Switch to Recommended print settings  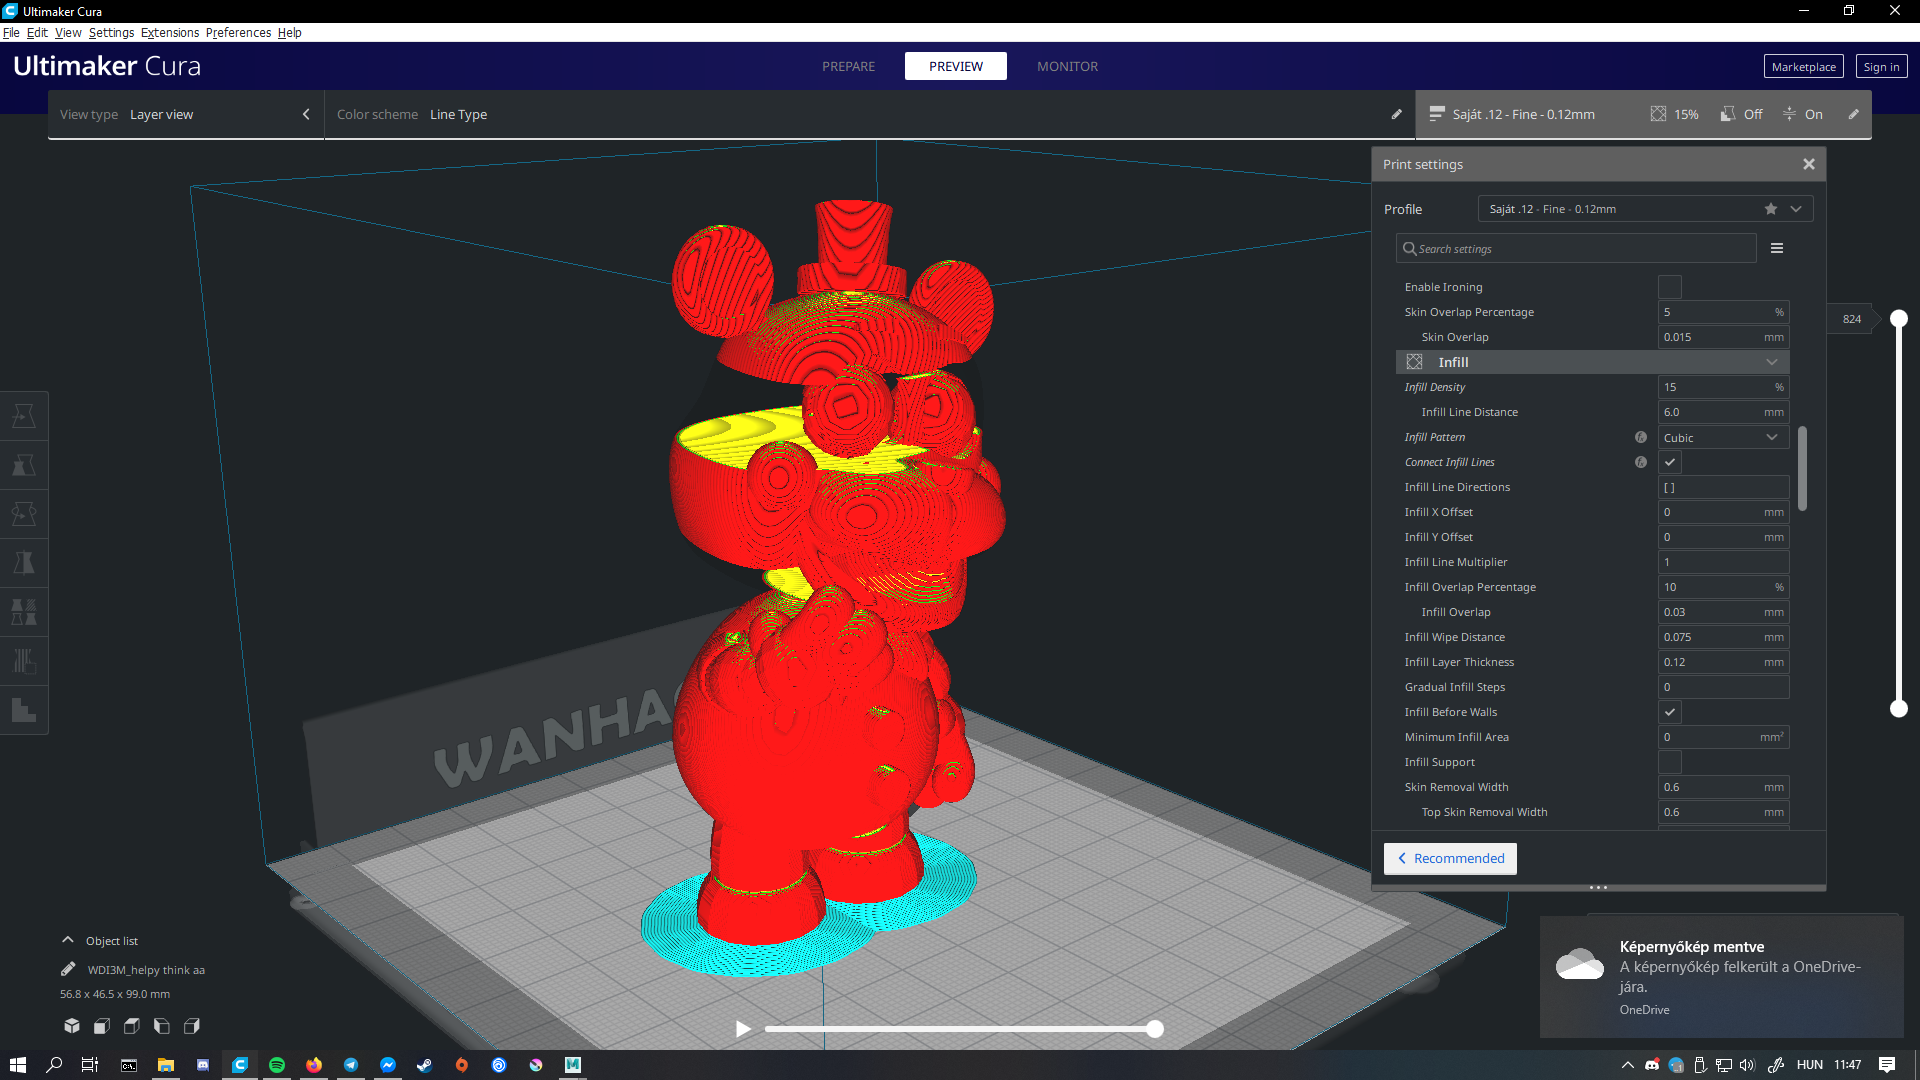(1450, 858)
